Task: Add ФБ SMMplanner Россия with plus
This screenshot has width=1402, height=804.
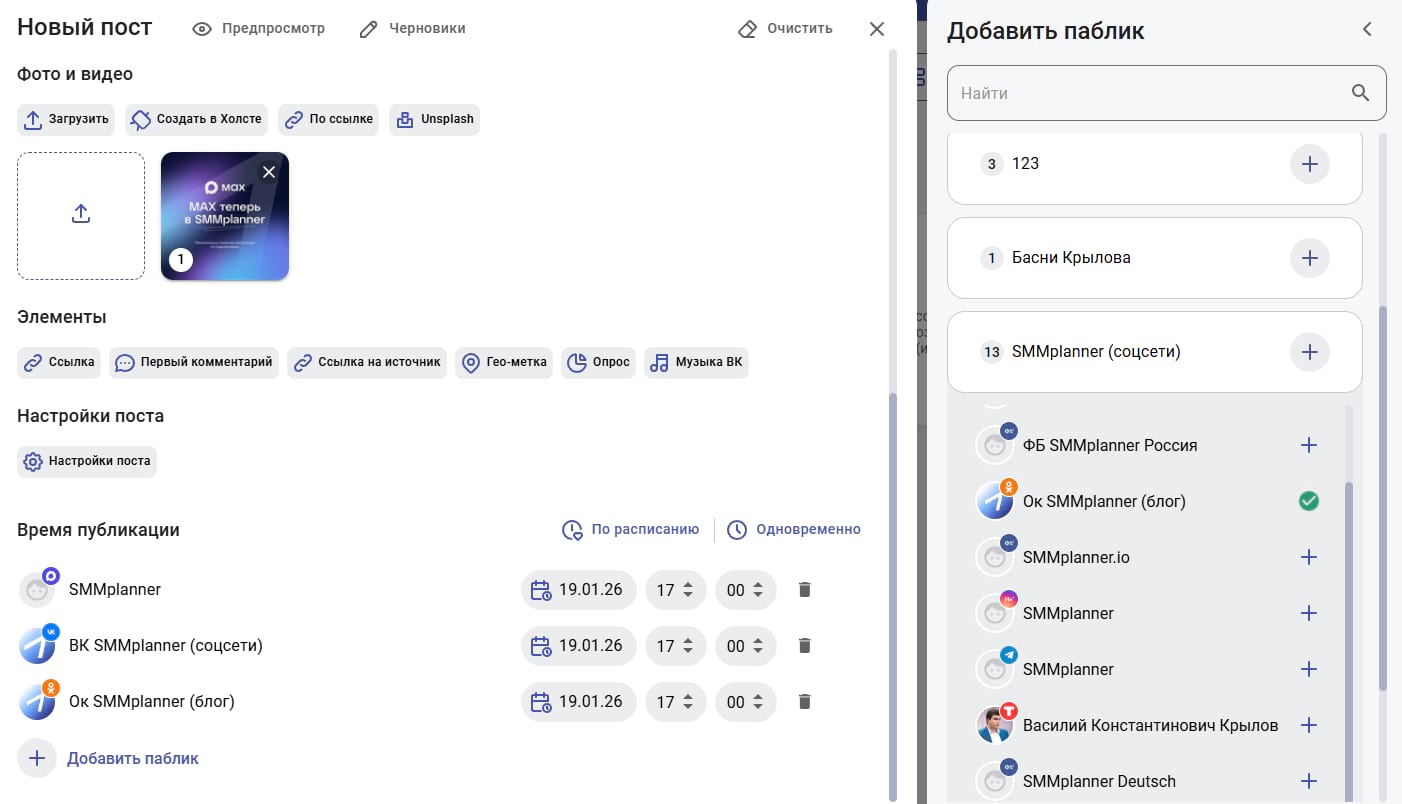Action: pos(1308,445)
